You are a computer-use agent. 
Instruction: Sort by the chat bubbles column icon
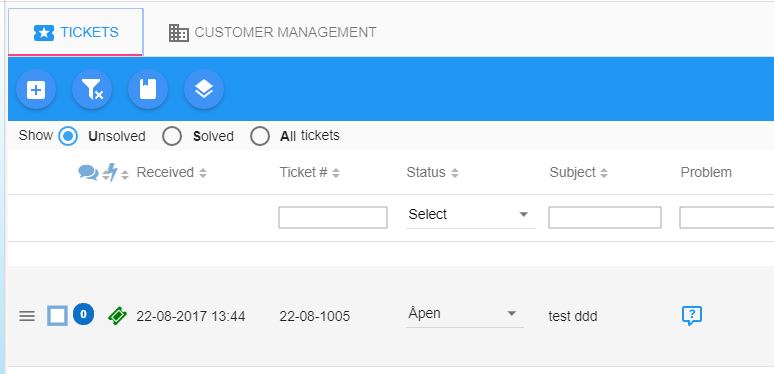click(x=88, y=172)
